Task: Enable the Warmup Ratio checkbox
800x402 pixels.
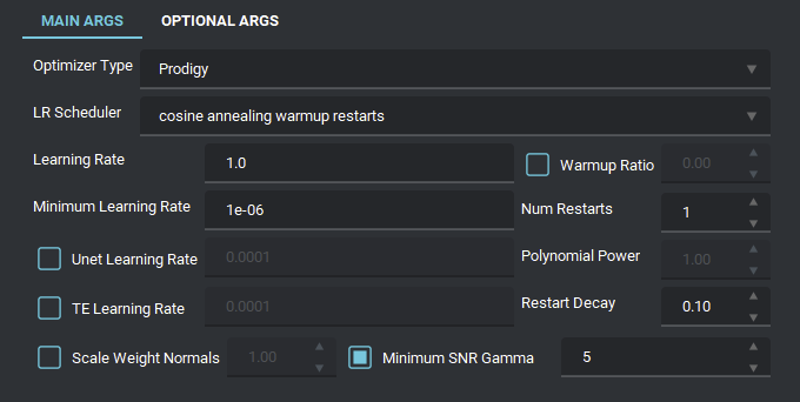Action: 538,165
